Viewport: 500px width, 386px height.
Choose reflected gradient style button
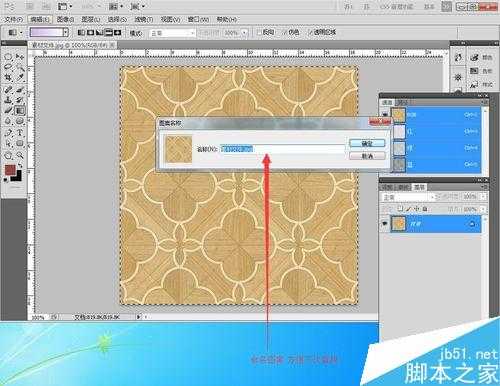(x=108, y=32)
